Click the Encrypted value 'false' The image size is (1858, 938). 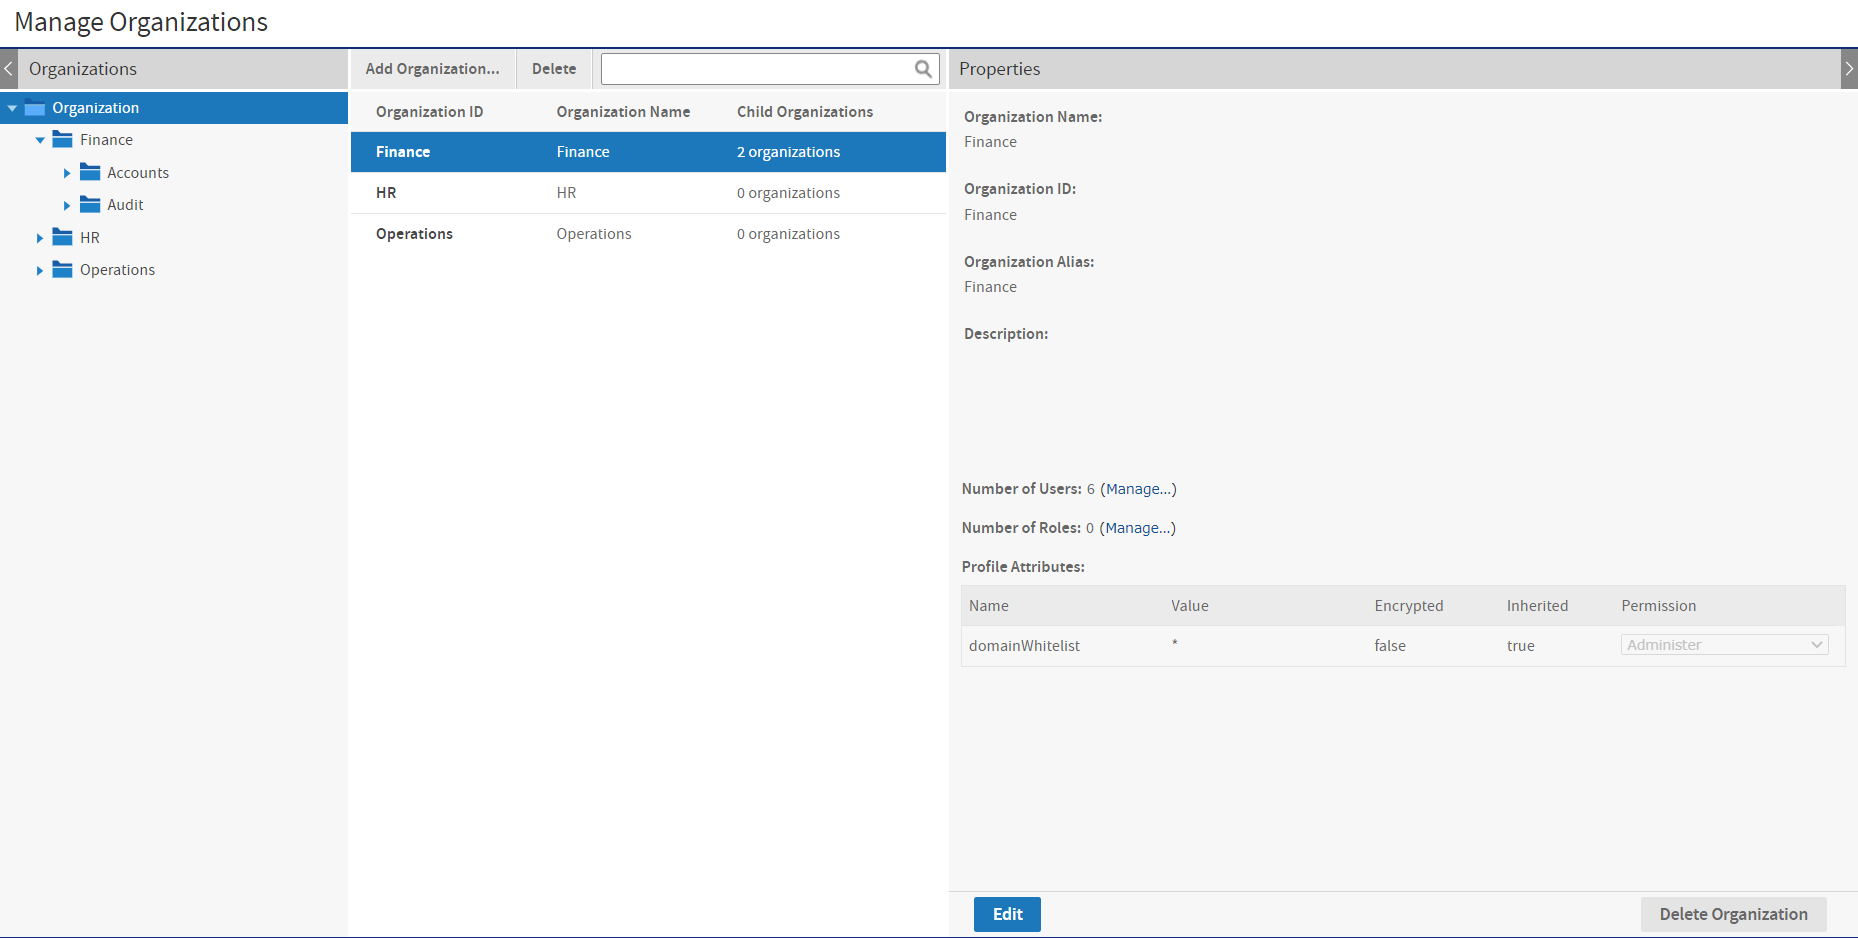[1390, 646]
